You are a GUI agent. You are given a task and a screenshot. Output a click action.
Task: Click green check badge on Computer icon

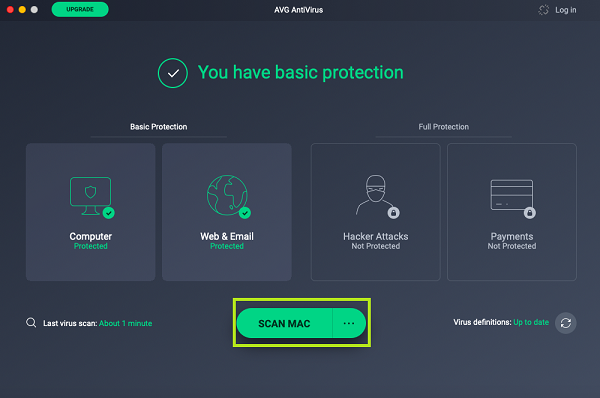(x=109, y=213)
